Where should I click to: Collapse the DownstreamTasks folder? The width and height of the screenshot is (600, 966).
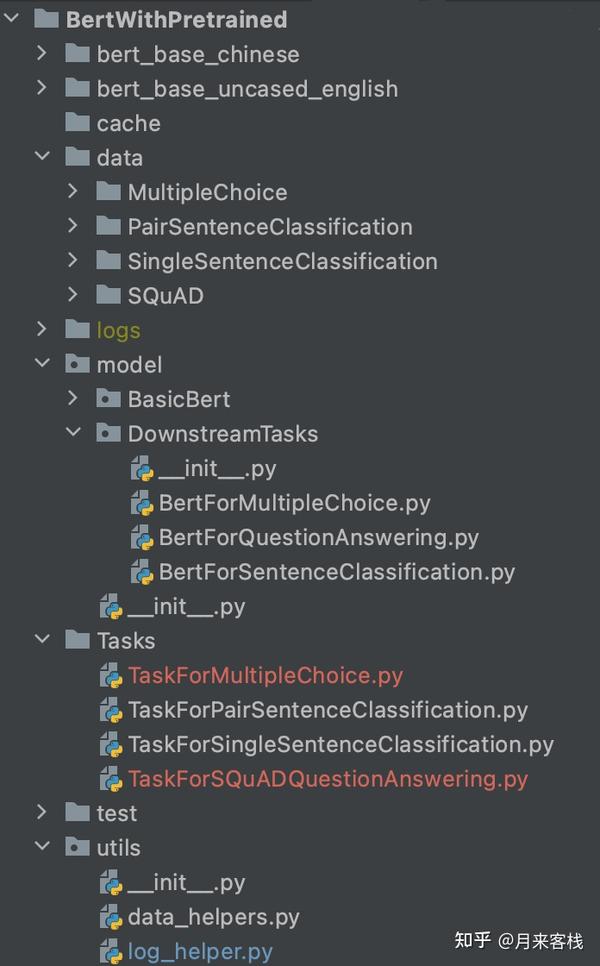tap(72, 434)
